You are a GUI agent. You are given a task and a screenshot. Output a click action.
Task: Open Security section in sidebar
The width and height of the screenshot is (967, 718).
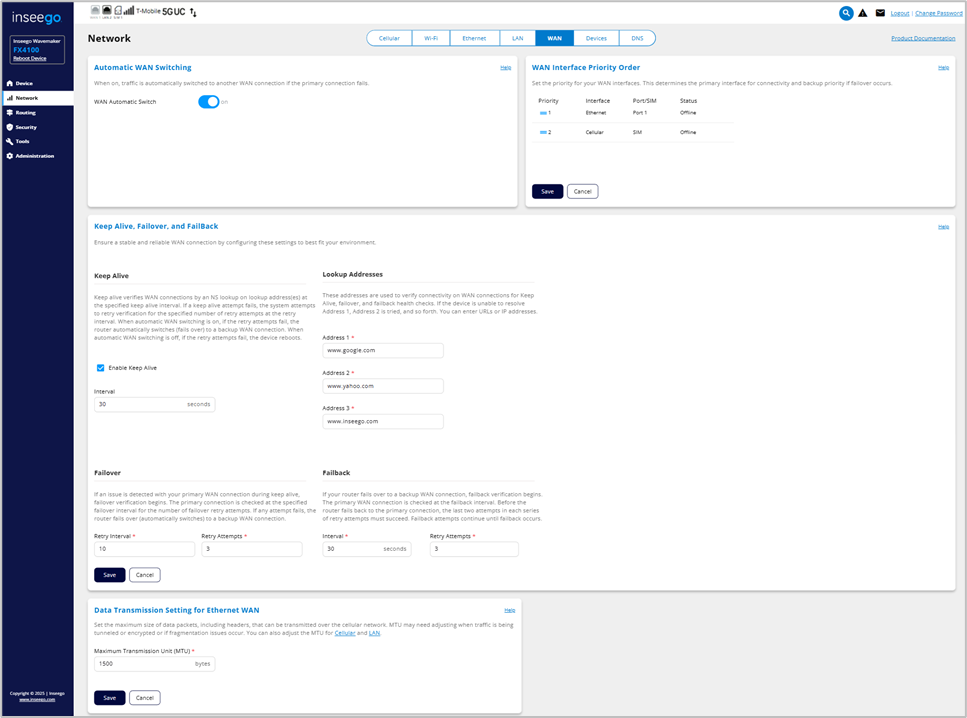click(26, 127)
